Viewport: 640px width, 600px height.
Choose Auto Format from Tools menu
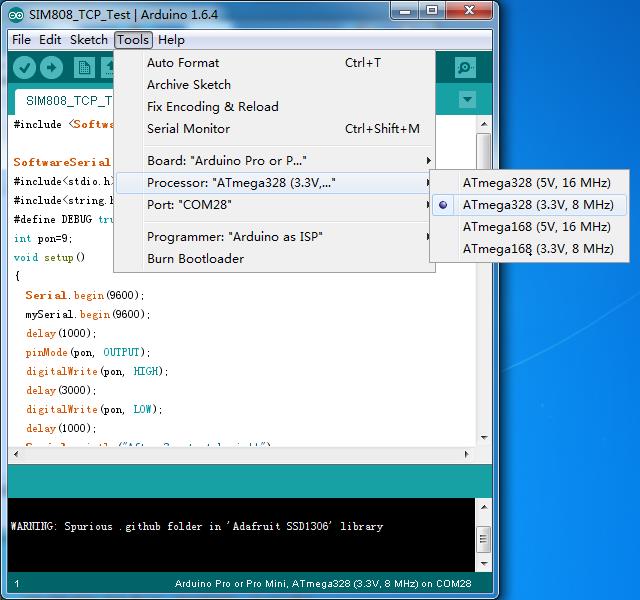tap(275, 63)
